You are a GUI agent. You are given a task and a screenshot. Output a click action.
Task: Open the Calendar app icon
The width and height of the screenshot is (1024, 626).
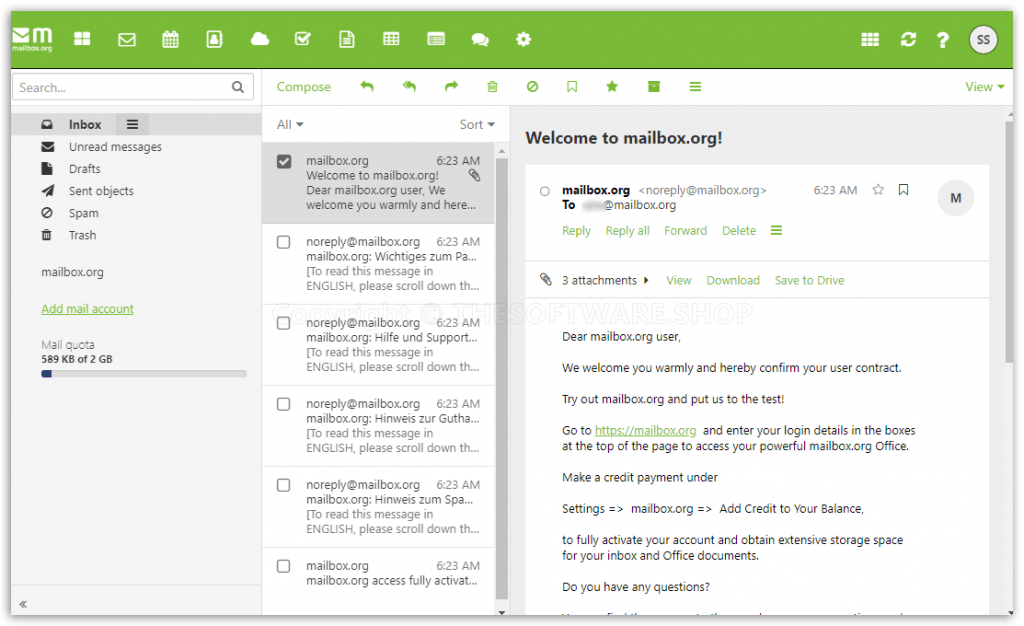point(170,39)
